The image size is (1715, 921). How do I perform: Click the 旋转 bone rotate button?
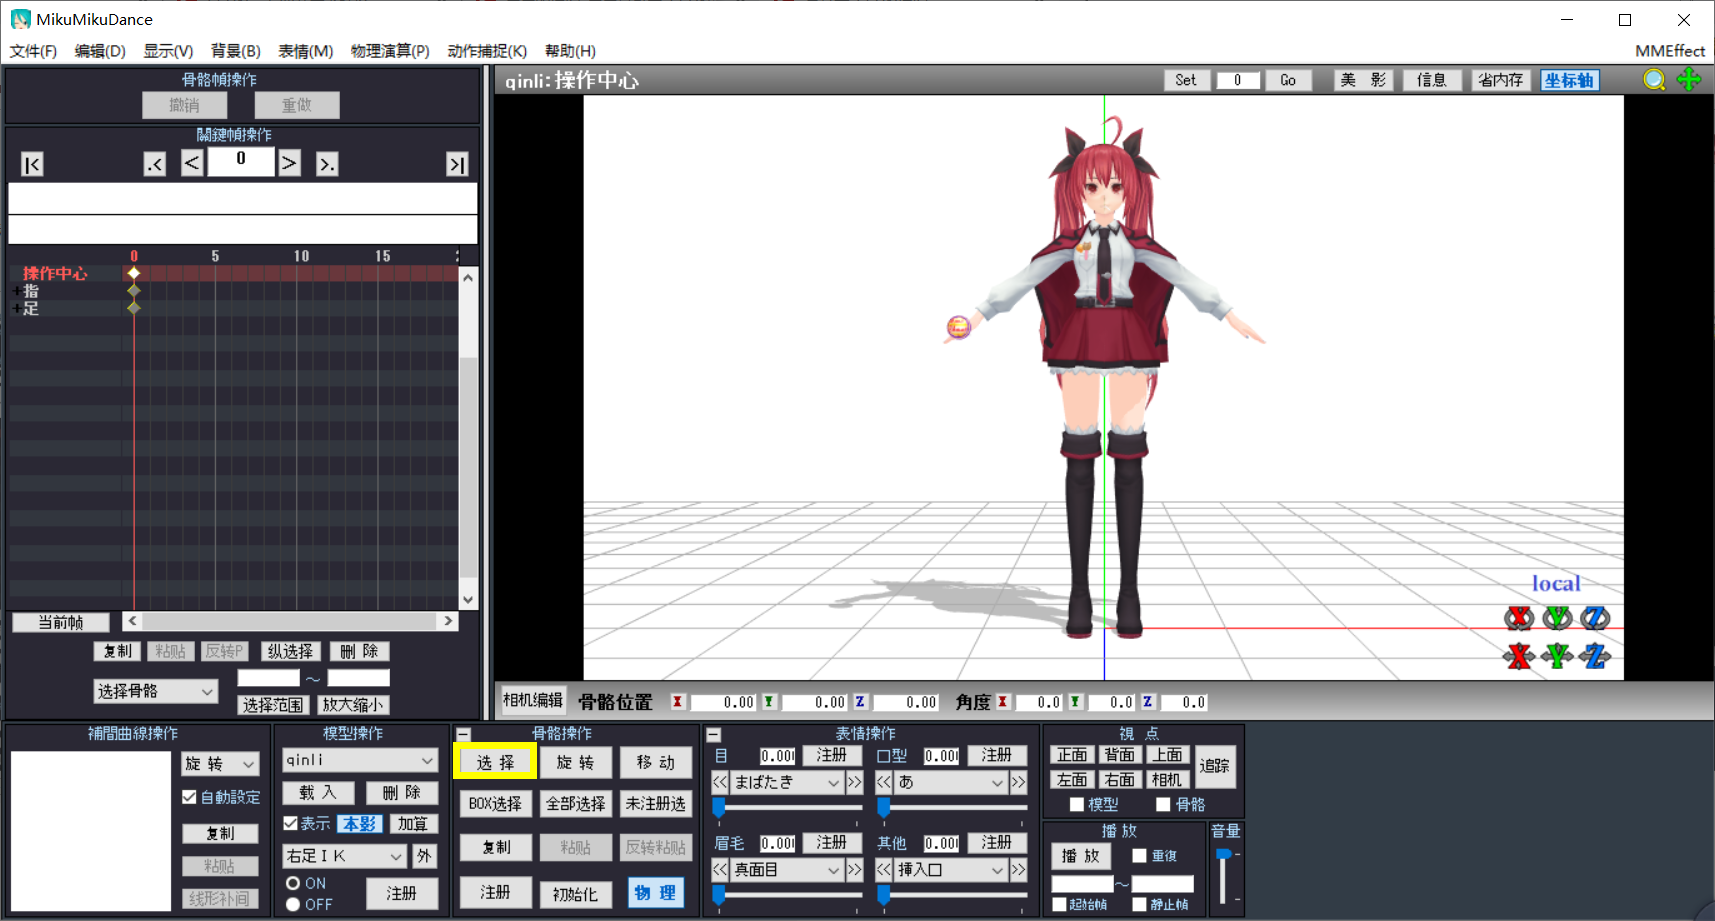pos(575,762)
